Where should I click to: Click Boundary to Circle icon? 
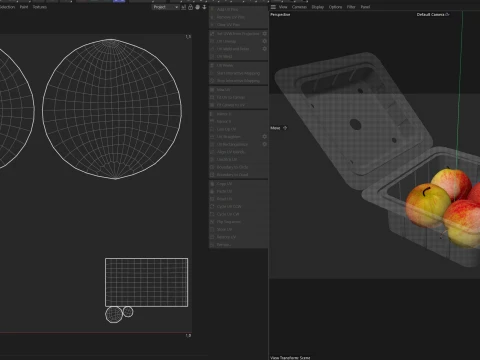(x=212, y=167)
